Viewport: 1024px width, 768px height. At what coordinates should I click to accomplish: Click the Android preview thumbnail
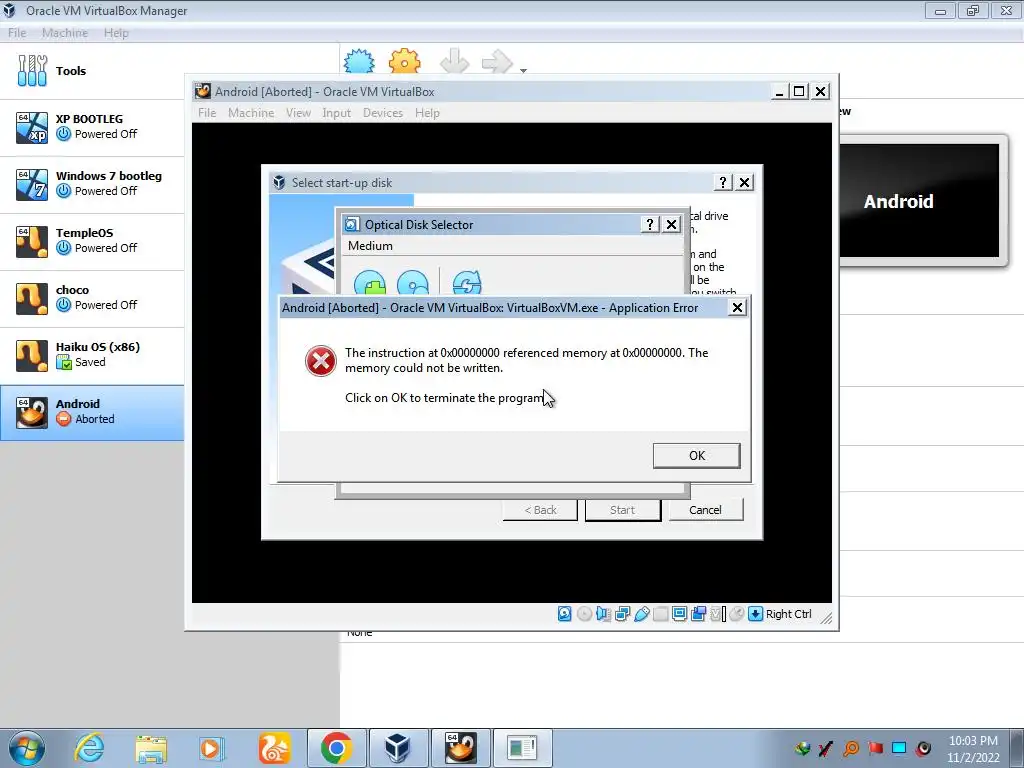click(x=919, y=200)
